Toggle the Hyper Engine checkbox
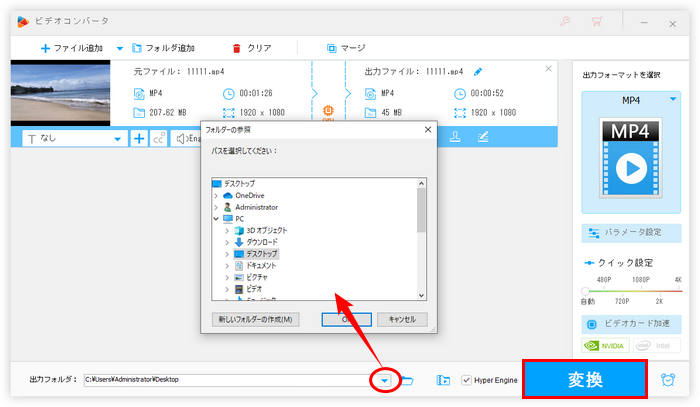The height and width of the screenshot is (407, 700). 467,380
